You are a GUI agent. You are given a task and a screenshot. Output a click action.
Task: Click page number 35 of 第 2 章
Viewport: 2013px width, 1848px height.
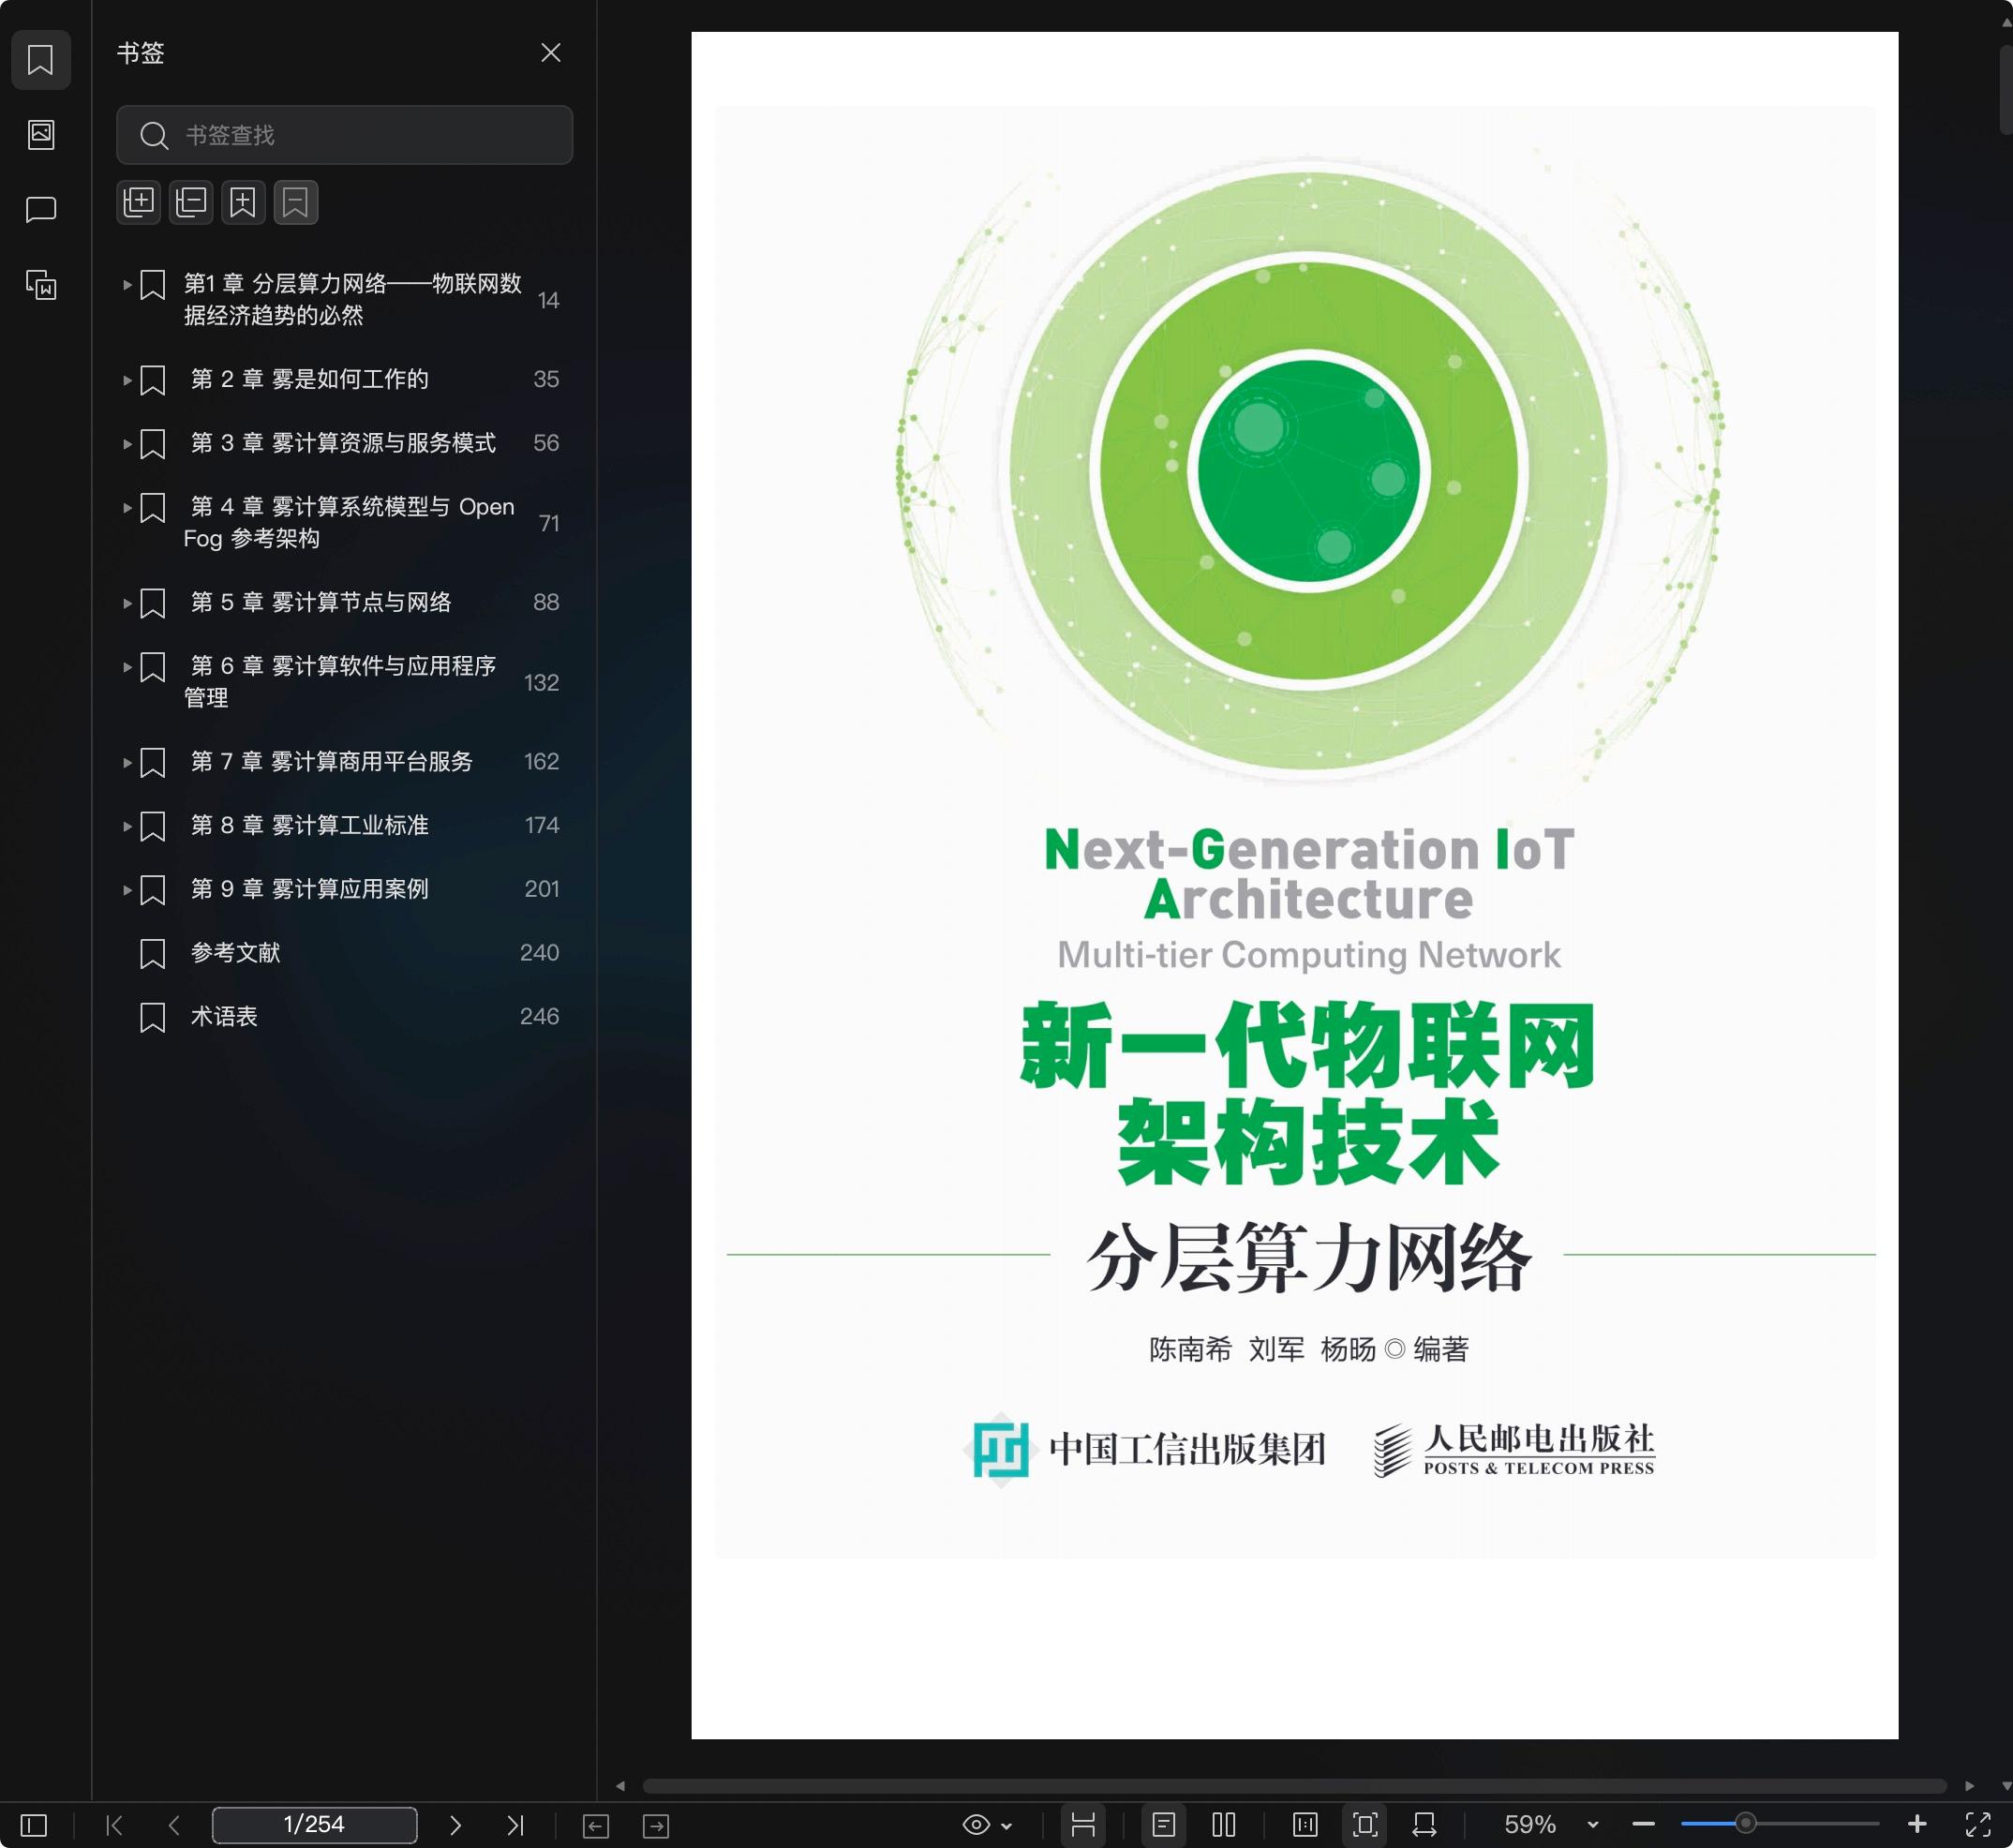(546, 379)
